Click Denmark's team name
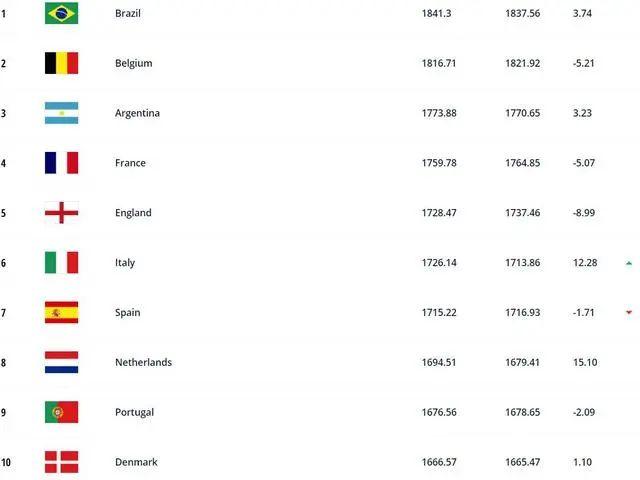This screenshot has height=480, width=640. tap(136, 462)
